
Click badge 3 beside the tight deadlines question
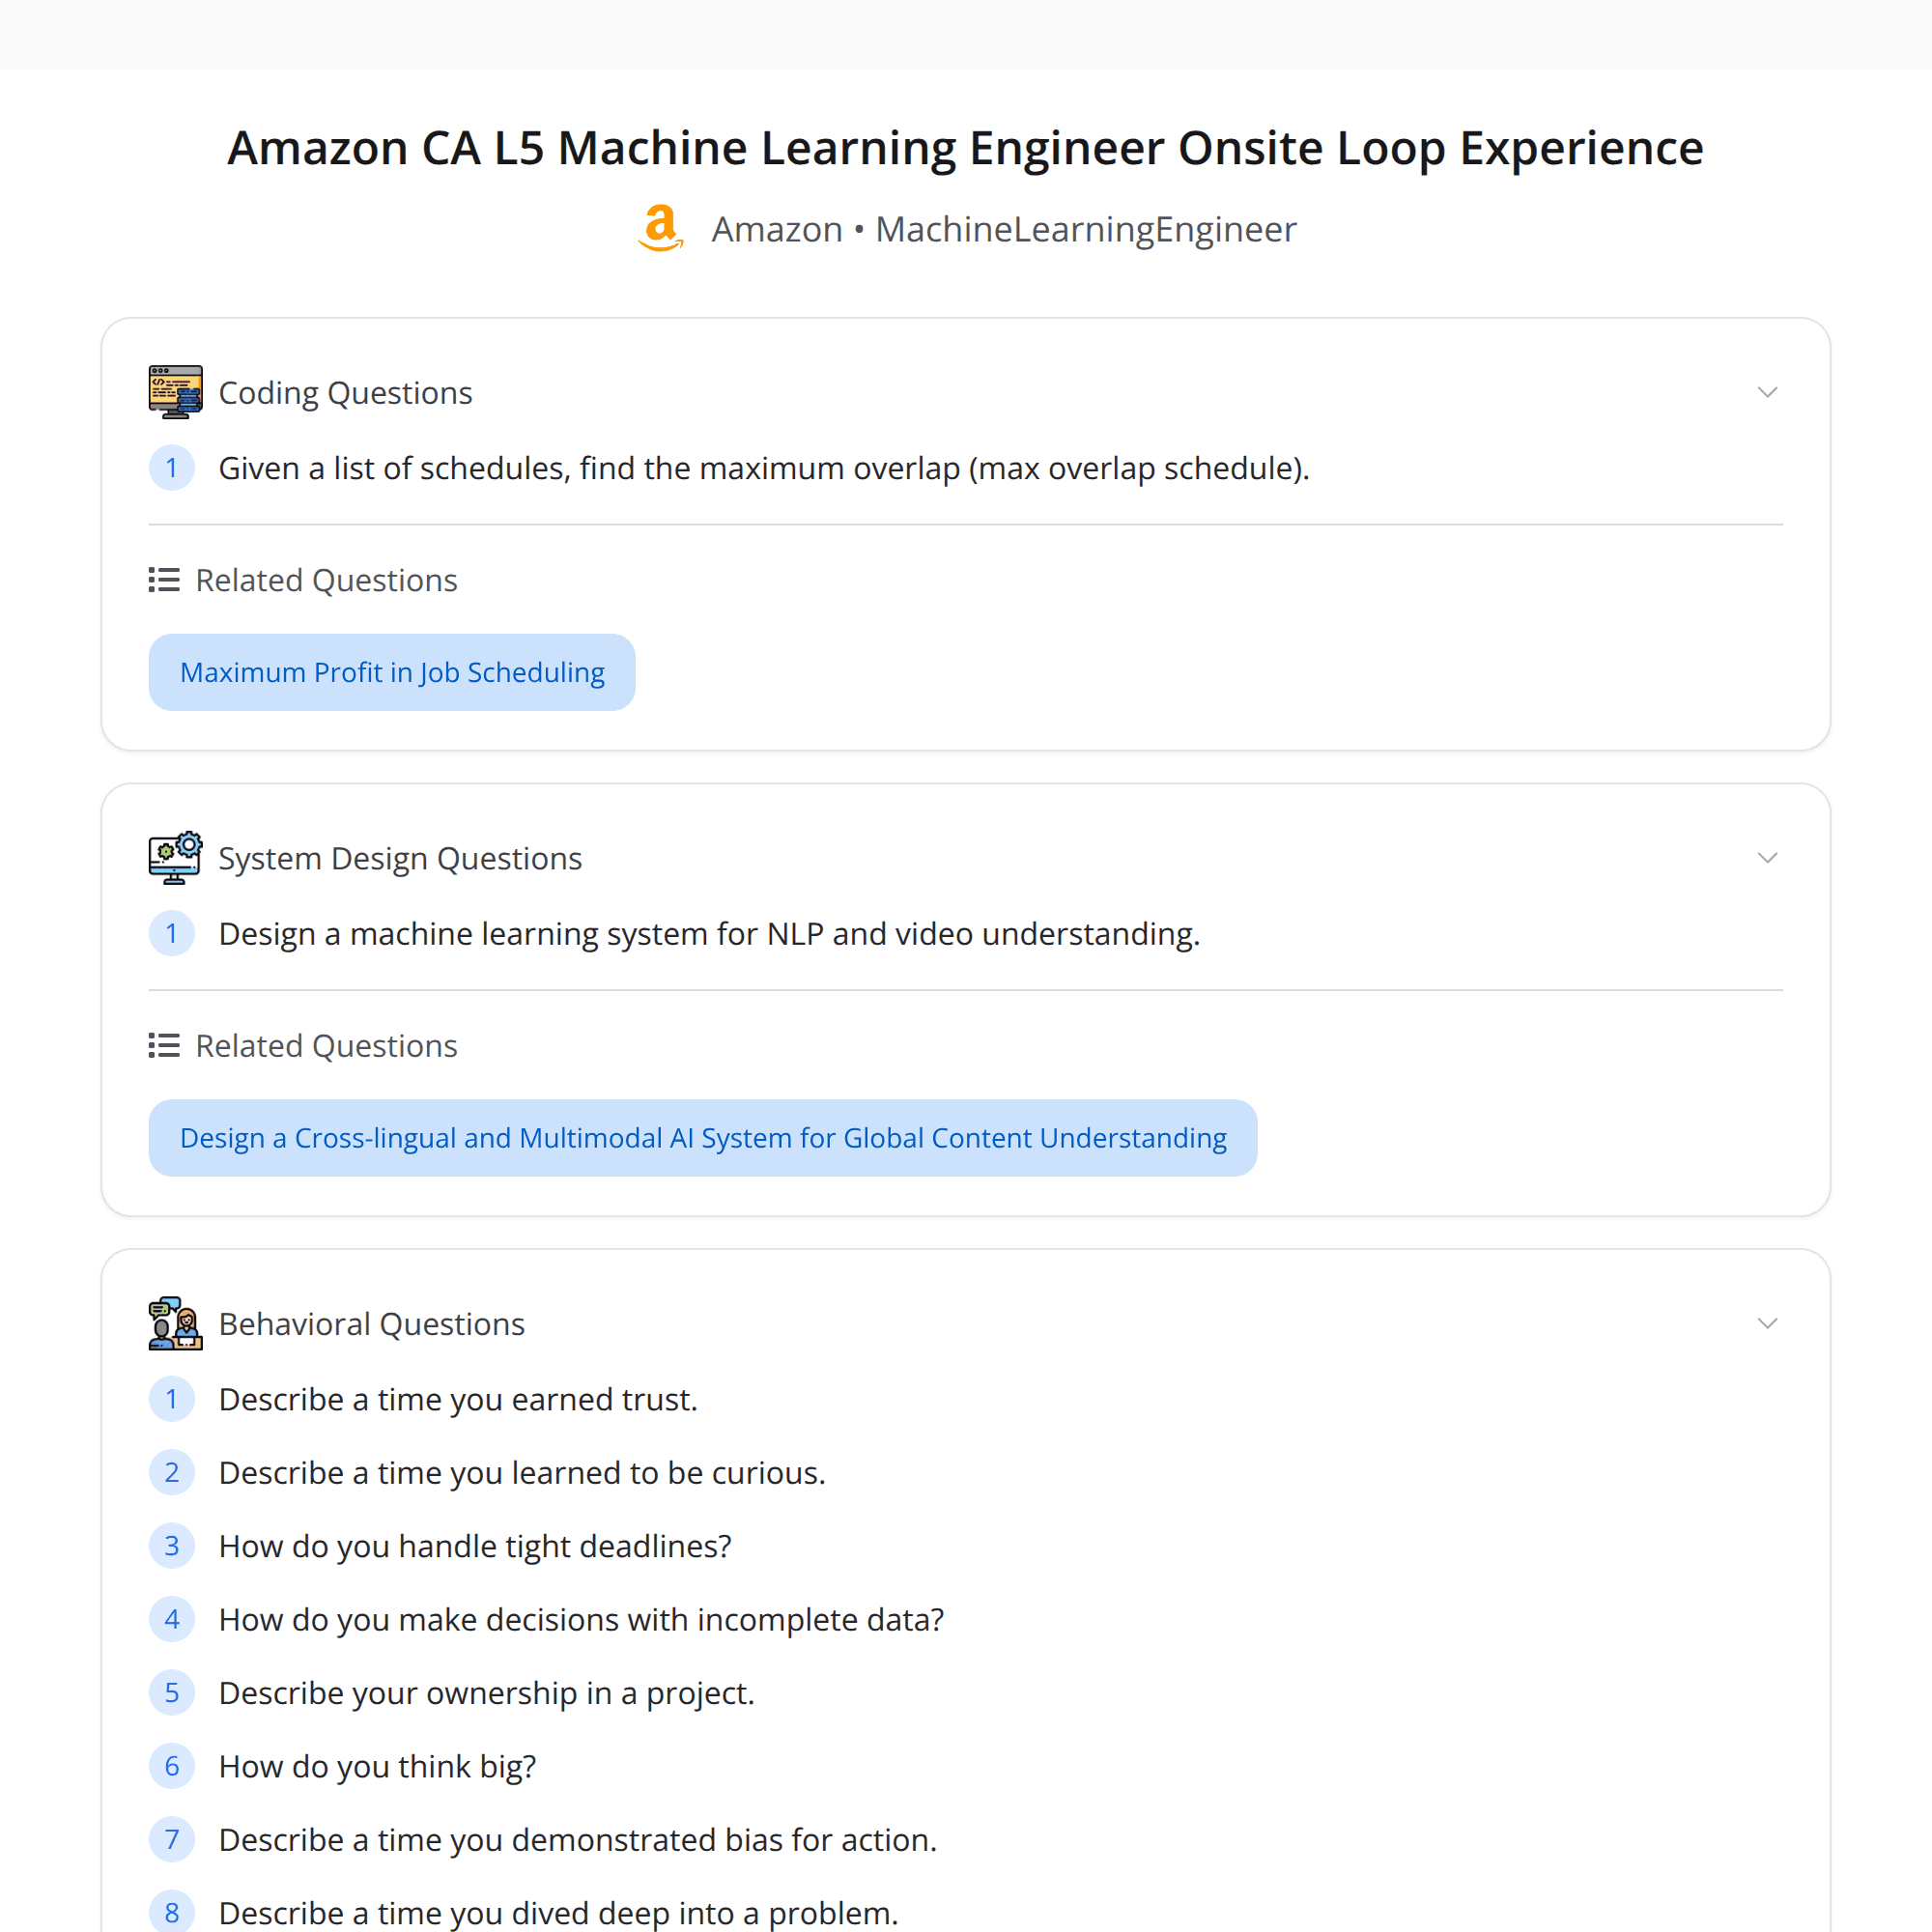coord(172,1545)
